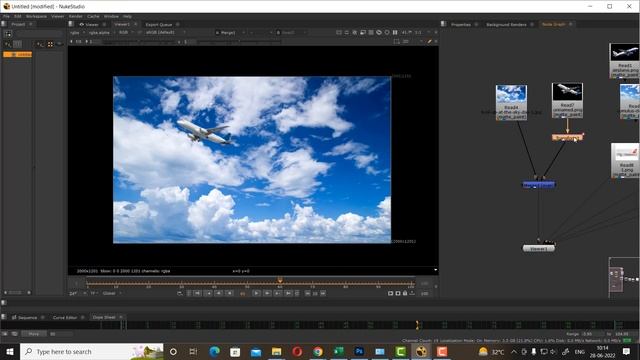
Task: Open the frames per second dropdown
Action: coord(77,293)
